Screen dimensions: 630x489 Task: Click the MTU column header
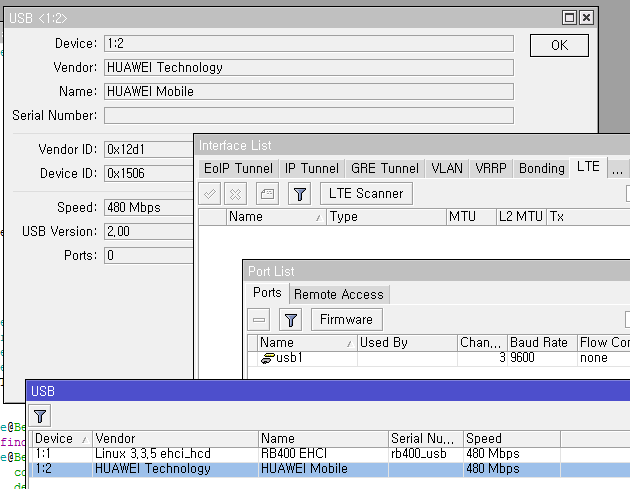click(x=471, y=217)
